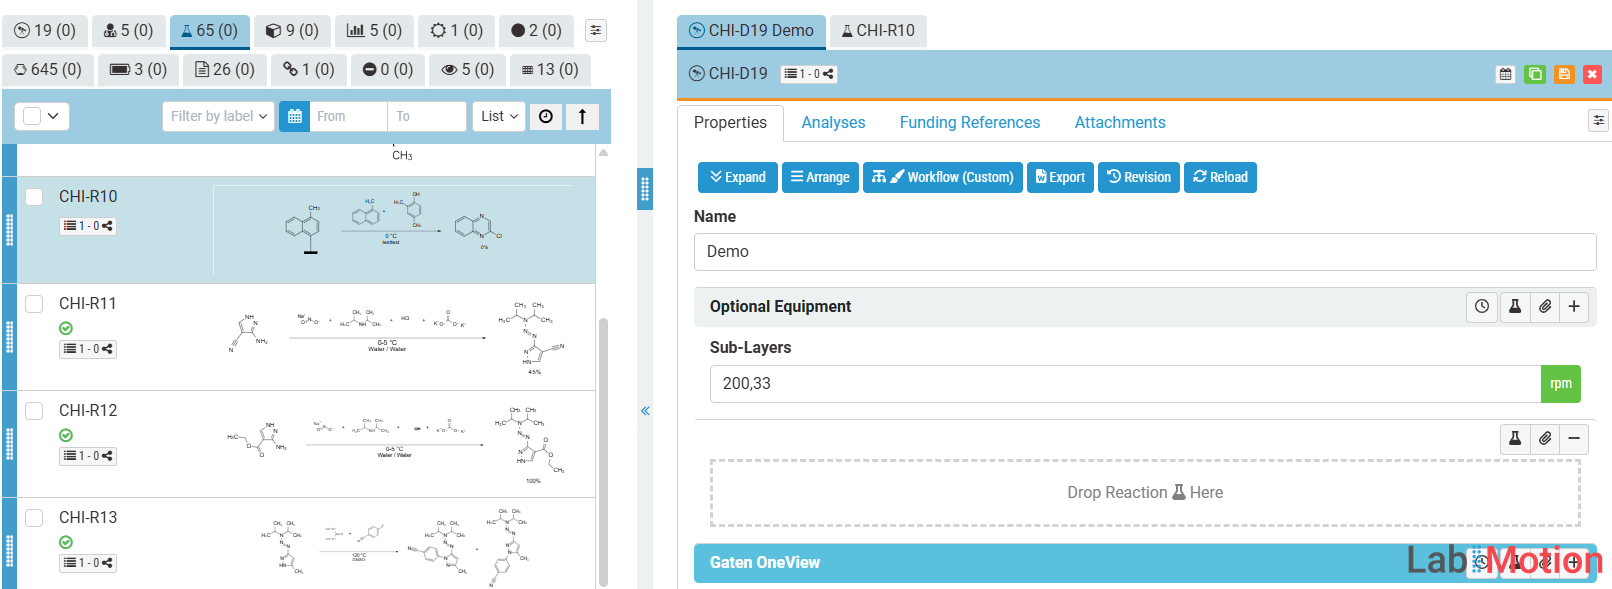Image resolution: width=1612 pixels, height=589 pixels.
Task: Click the sort direction arrow icon
Action: click(582, 117)
